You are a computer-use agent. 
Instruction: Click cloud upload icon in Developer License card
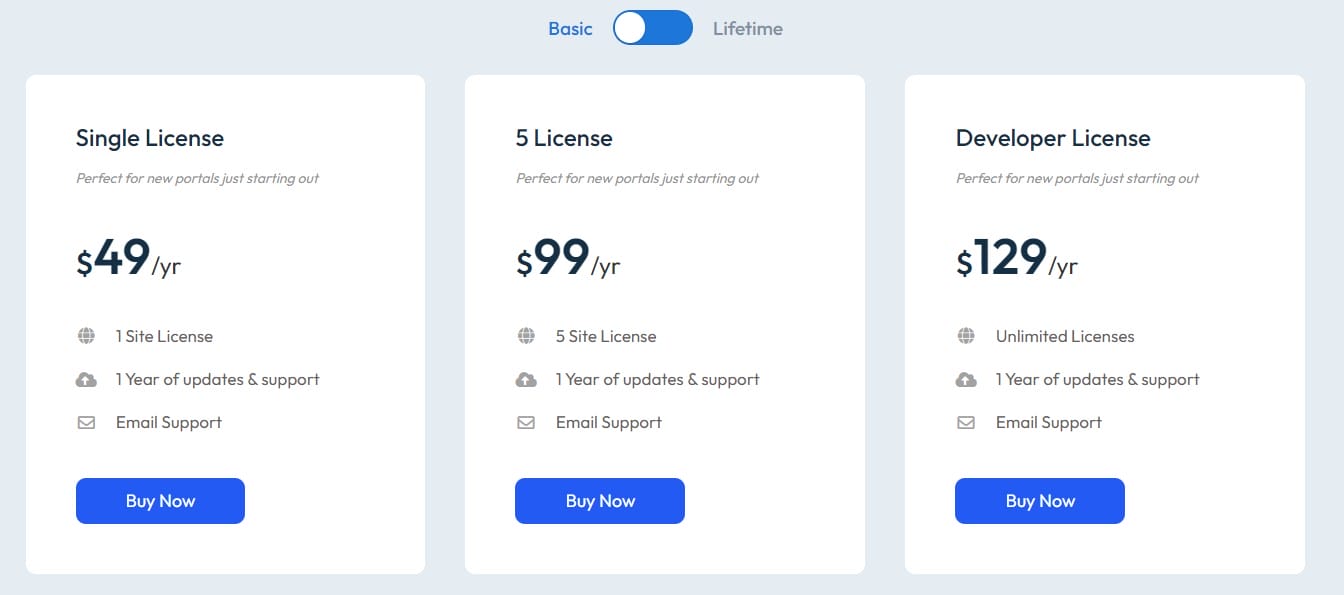click(x=966, y=380)
